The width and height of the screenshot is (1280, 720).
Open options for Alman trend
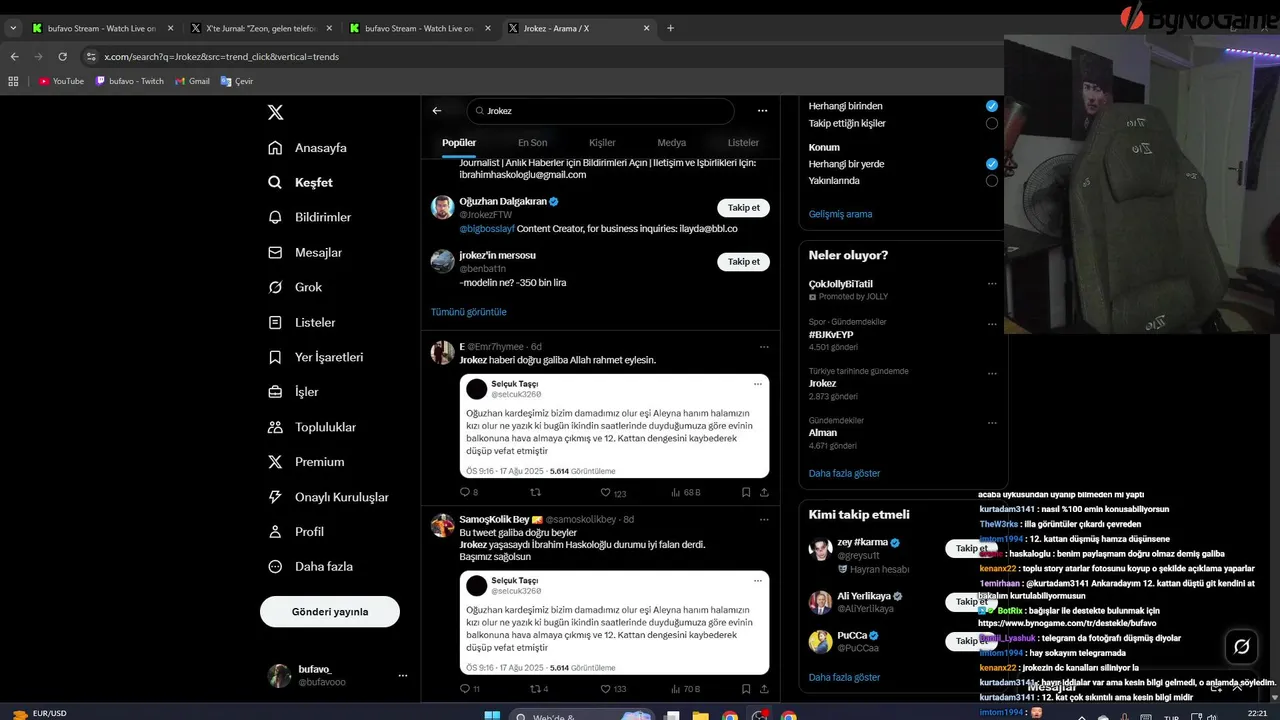point(992,422)
